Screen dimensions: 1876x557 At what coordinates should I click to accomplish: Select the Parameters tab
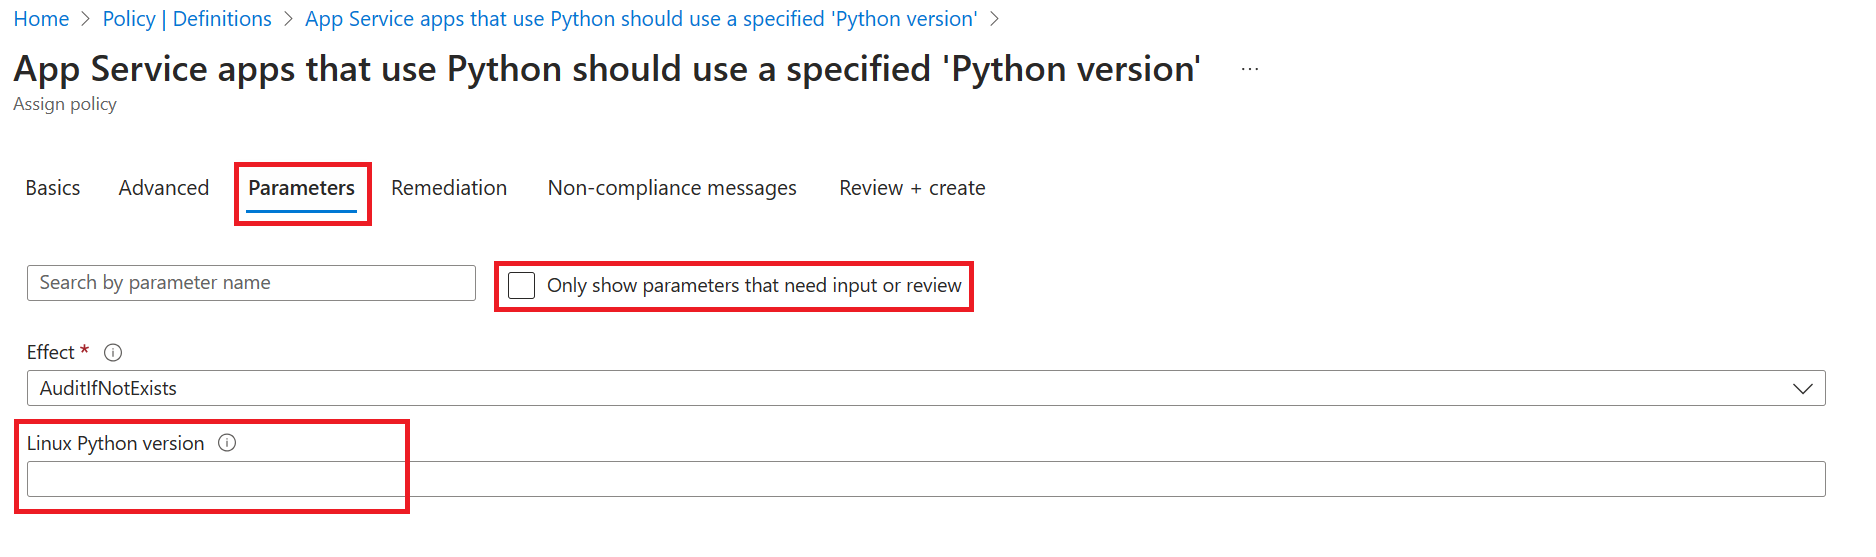301,188
